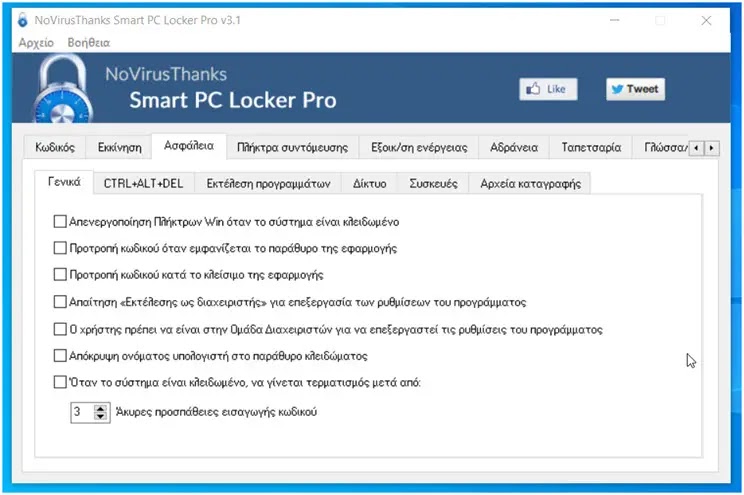Decrease invalid attempts with the spinner down arrow
744x495 pixels.
pyautogui.click(x=100, y=416)
